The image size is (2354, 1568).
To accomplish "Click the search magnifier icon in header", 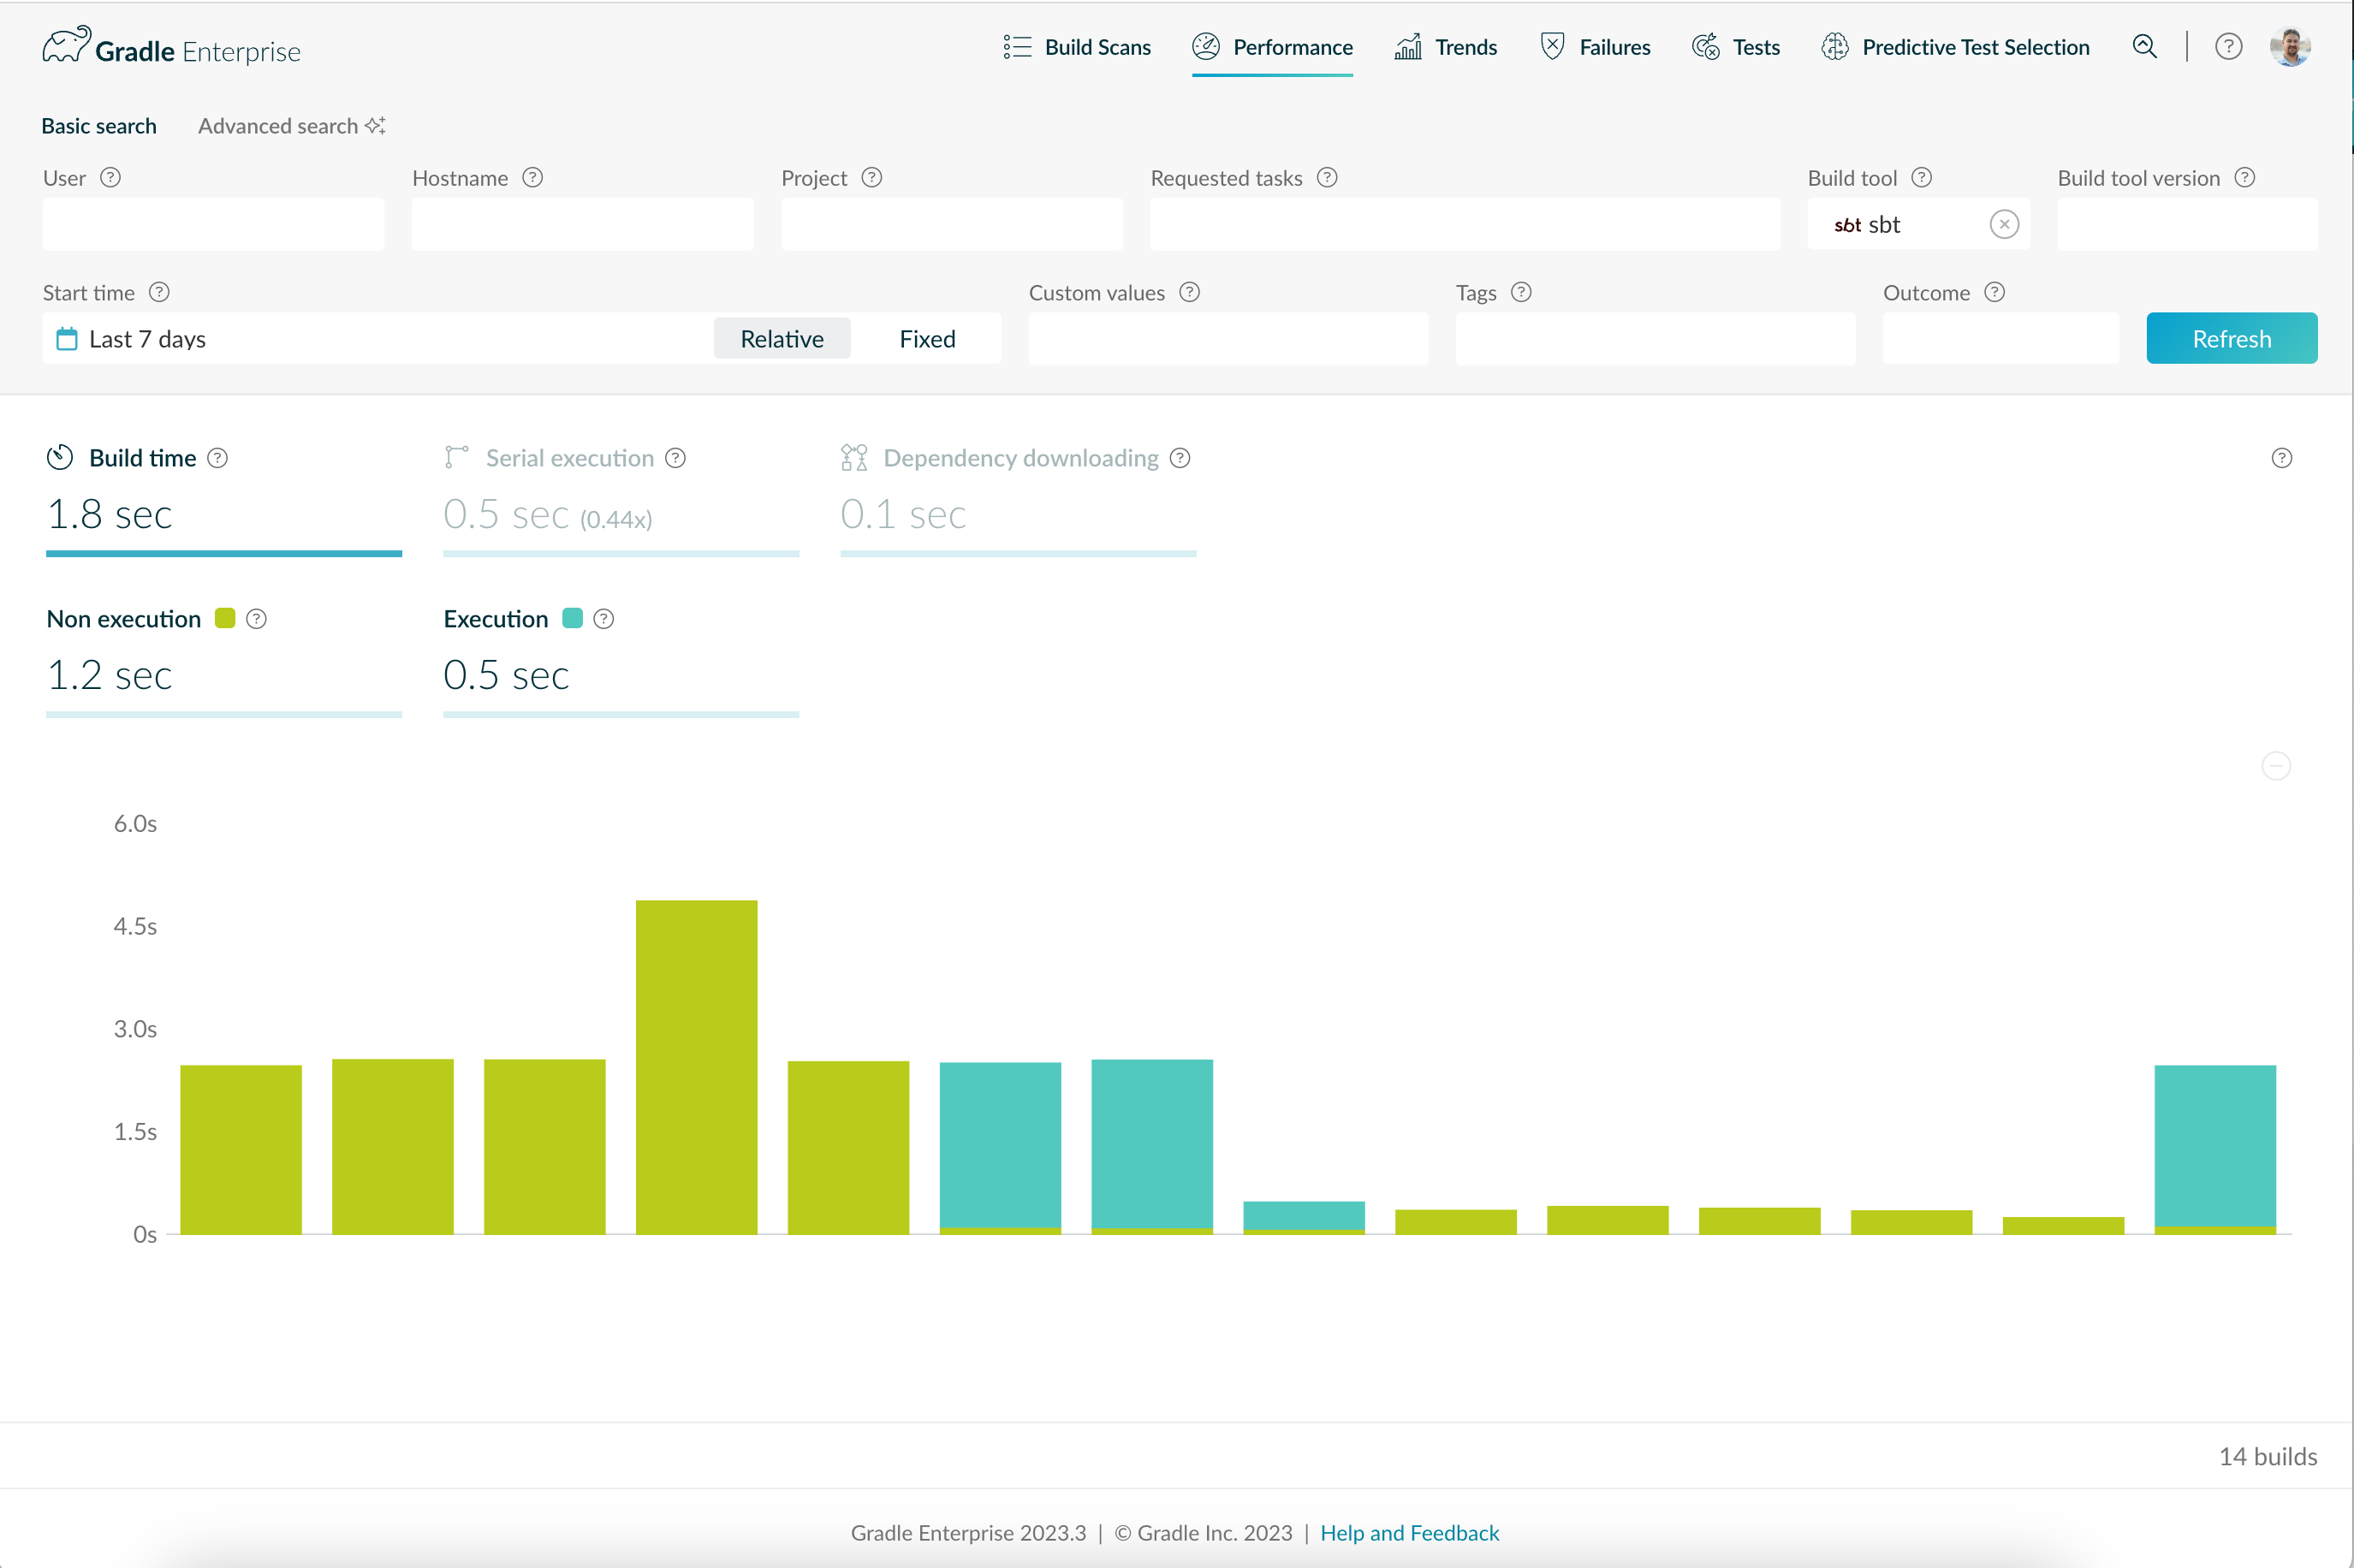I will 2144,47.
